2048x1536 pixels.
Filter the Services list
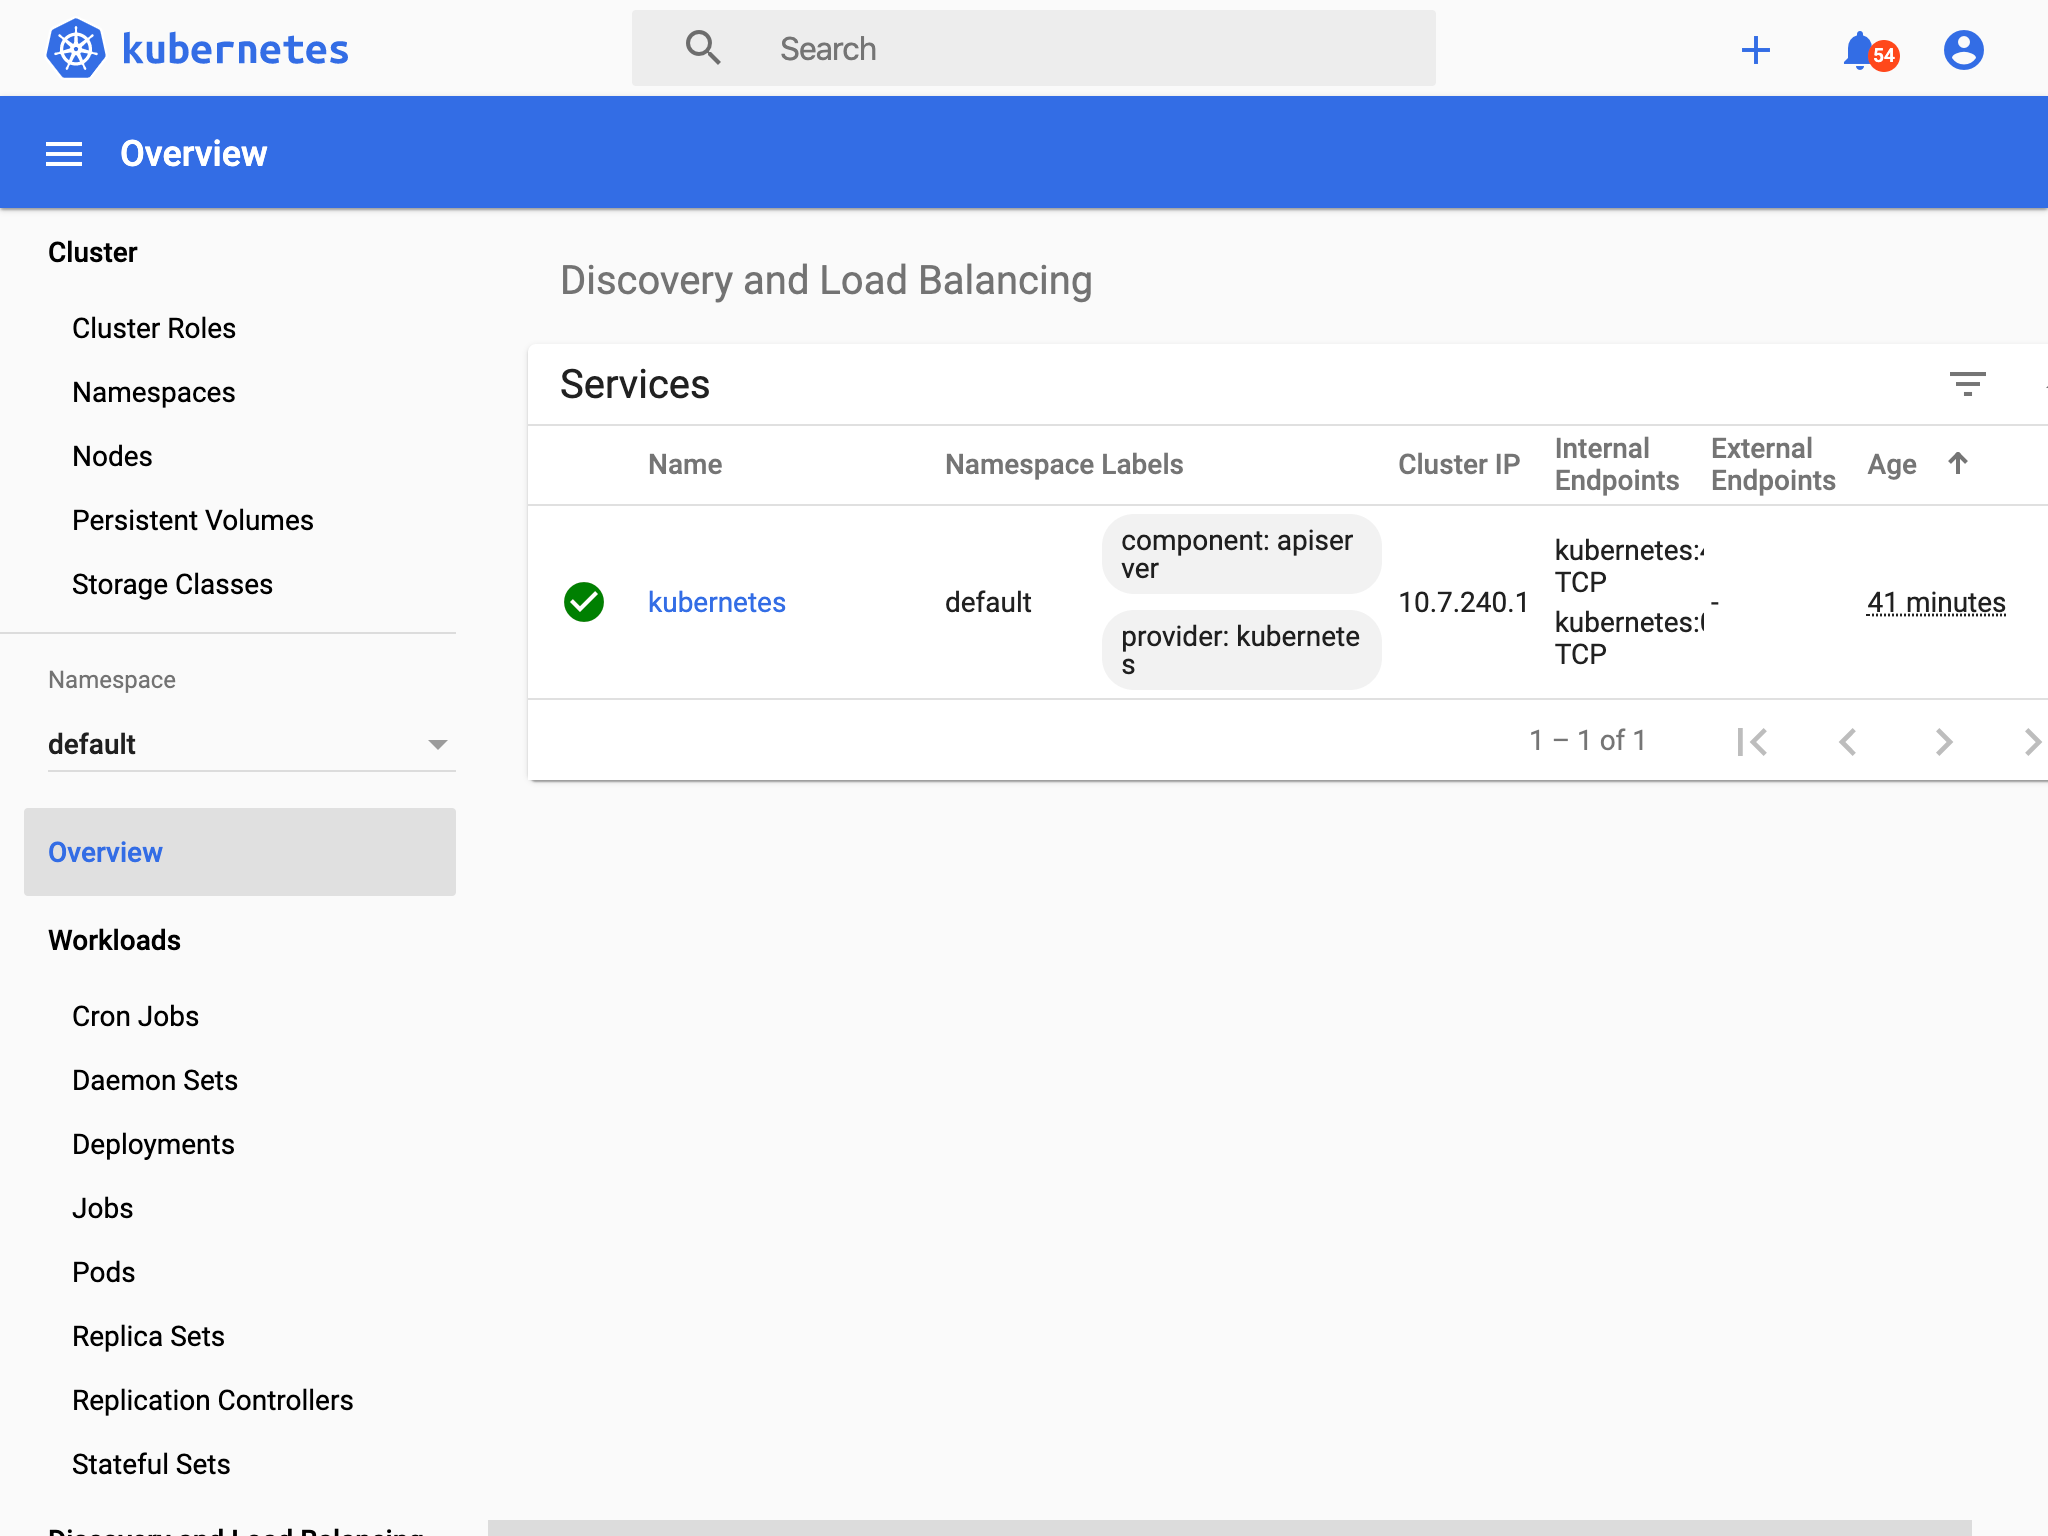coord(1968,384)
